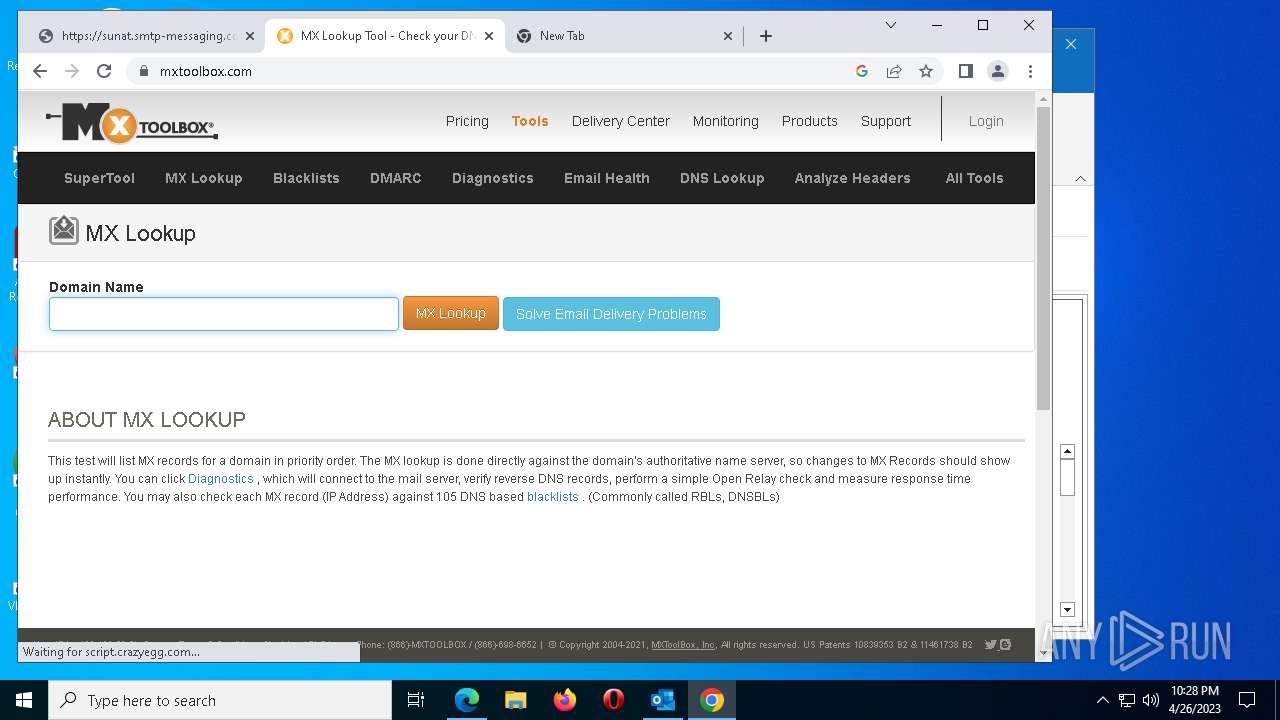1280x720 pixels.
Task: Open Windows Start menu
Action: point(24,700)
